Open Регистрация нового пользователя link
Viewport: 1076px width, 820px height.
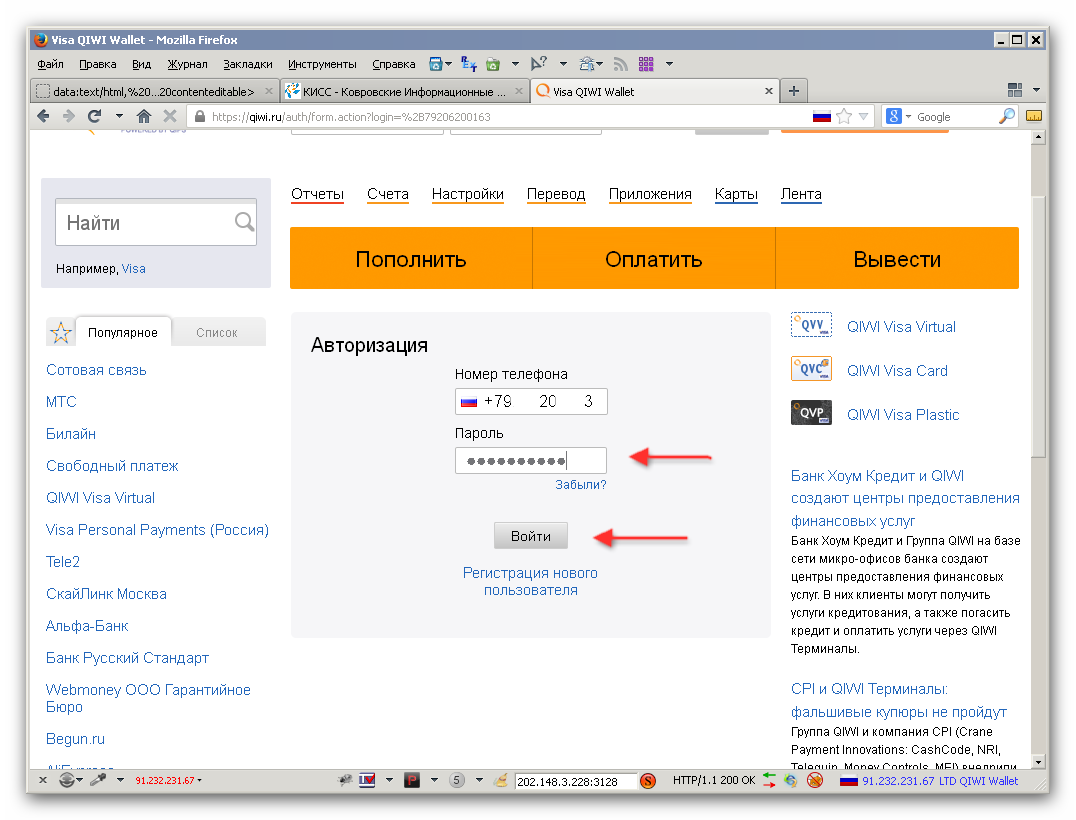(530, 581)
